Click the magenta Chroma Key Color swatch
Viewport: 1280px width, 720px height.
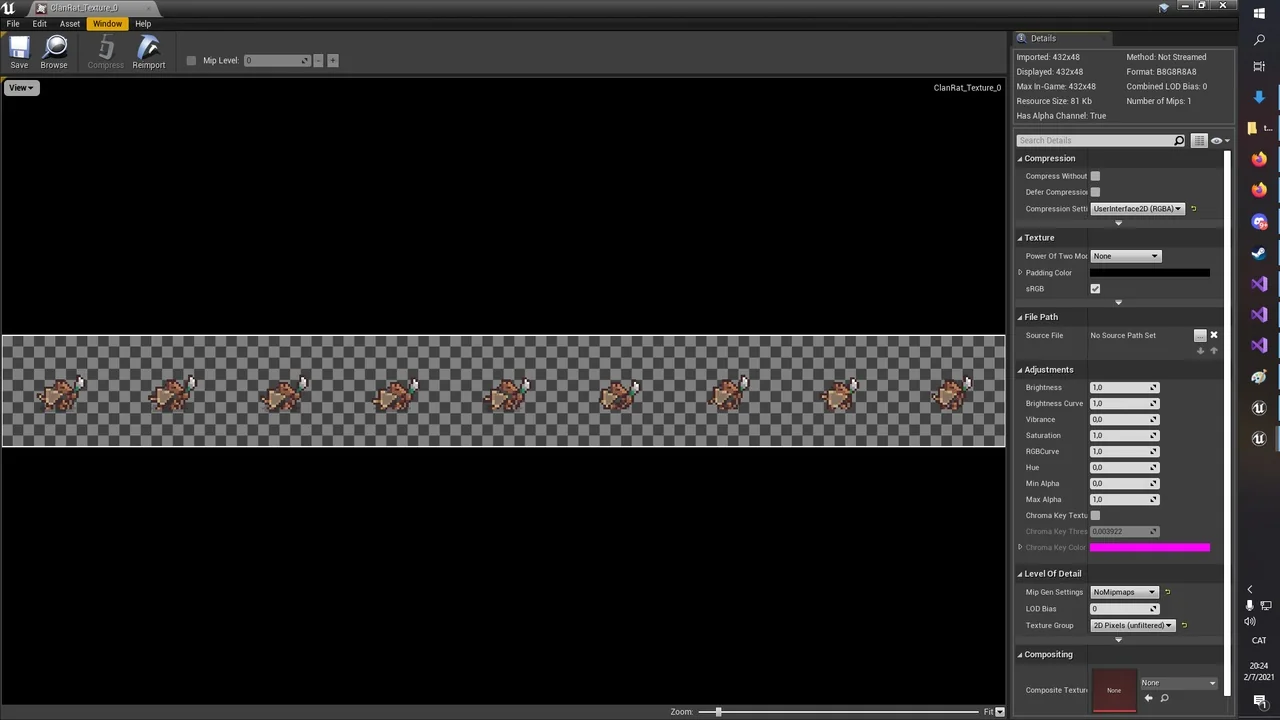click(x=1149, y=548)
